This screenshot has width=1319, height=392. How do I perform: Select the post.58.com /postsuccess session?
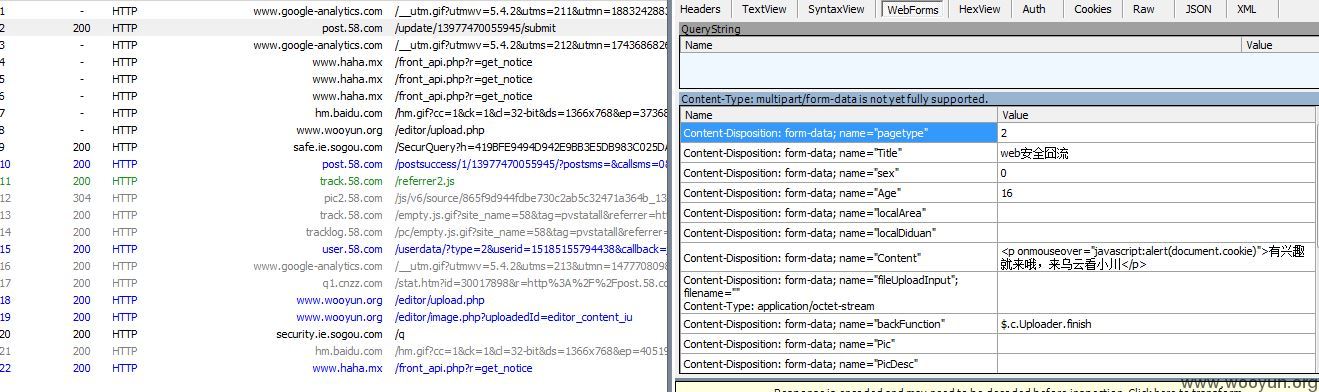[333, 164]
